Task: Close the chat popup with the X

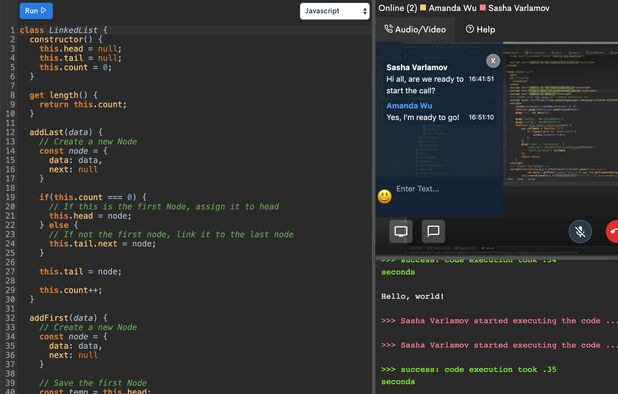Action: point(493,61)
